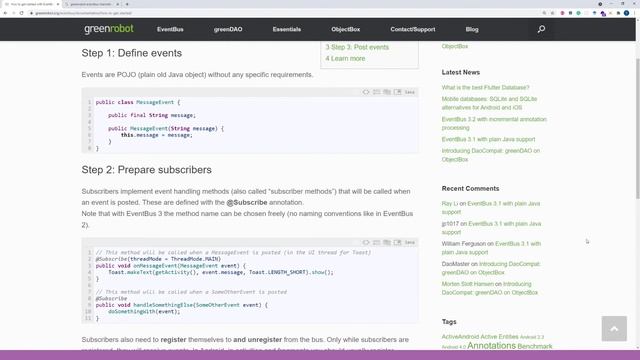Close the second browser tab
The image size is (640, 360).
(118, 4)
